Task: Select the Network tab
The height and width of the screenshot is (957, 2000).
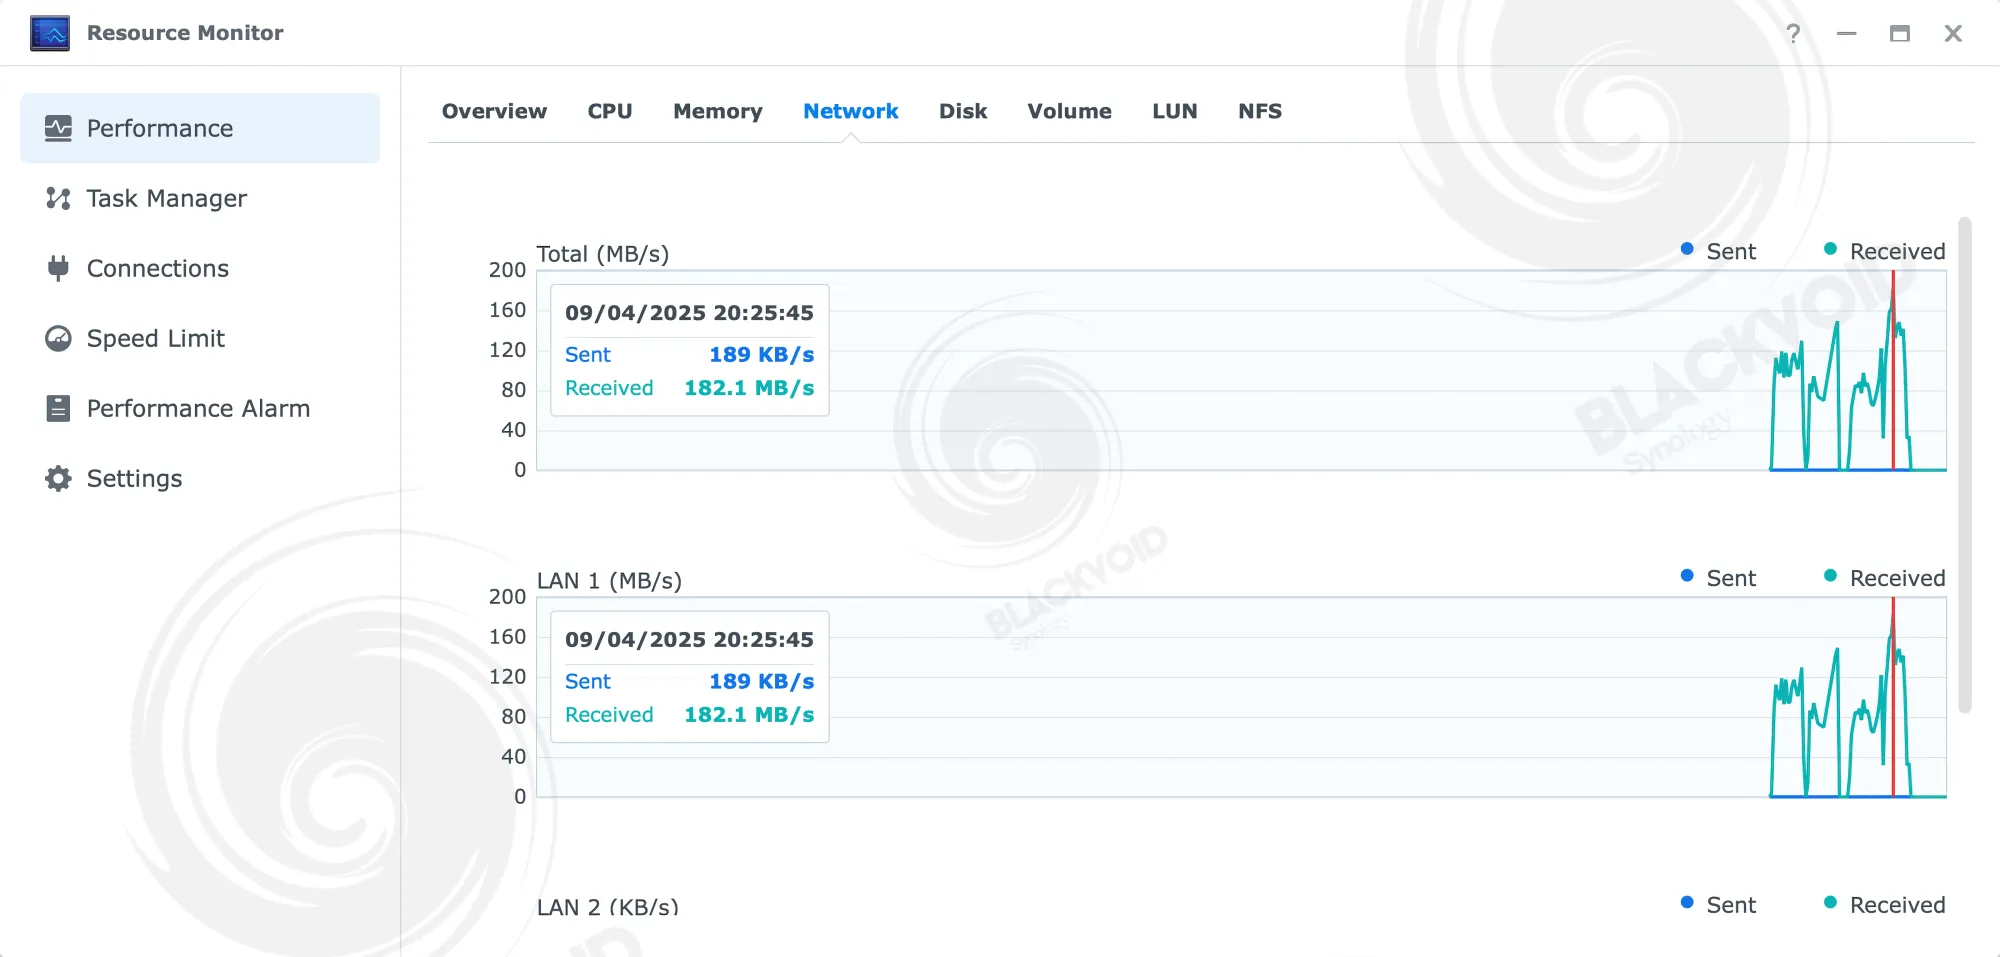Action: pyautogui.click(x=851, y=111)
